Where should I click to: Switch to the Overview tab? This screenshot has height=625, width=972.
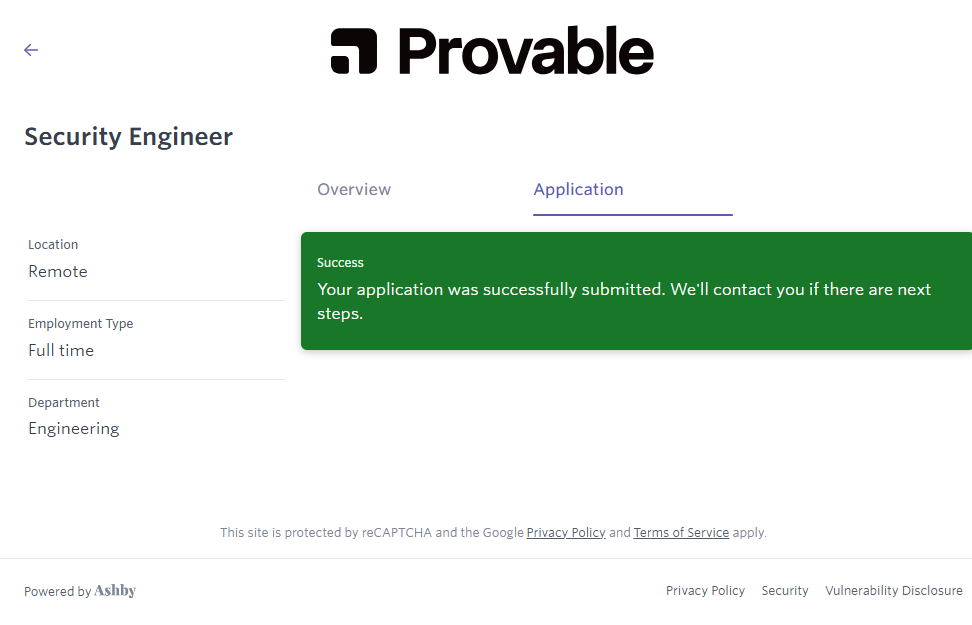354,190
